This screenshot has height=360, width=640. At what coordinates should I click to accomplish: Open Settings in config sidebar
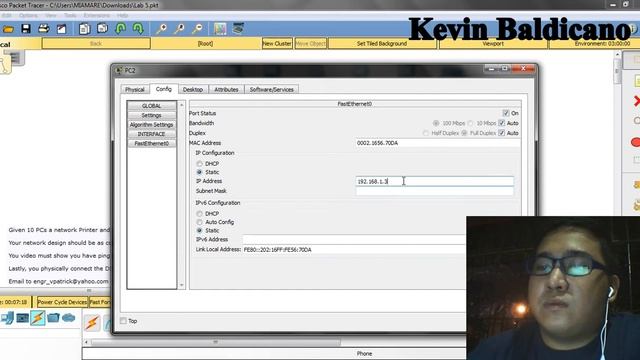click(x=151, y=115)
